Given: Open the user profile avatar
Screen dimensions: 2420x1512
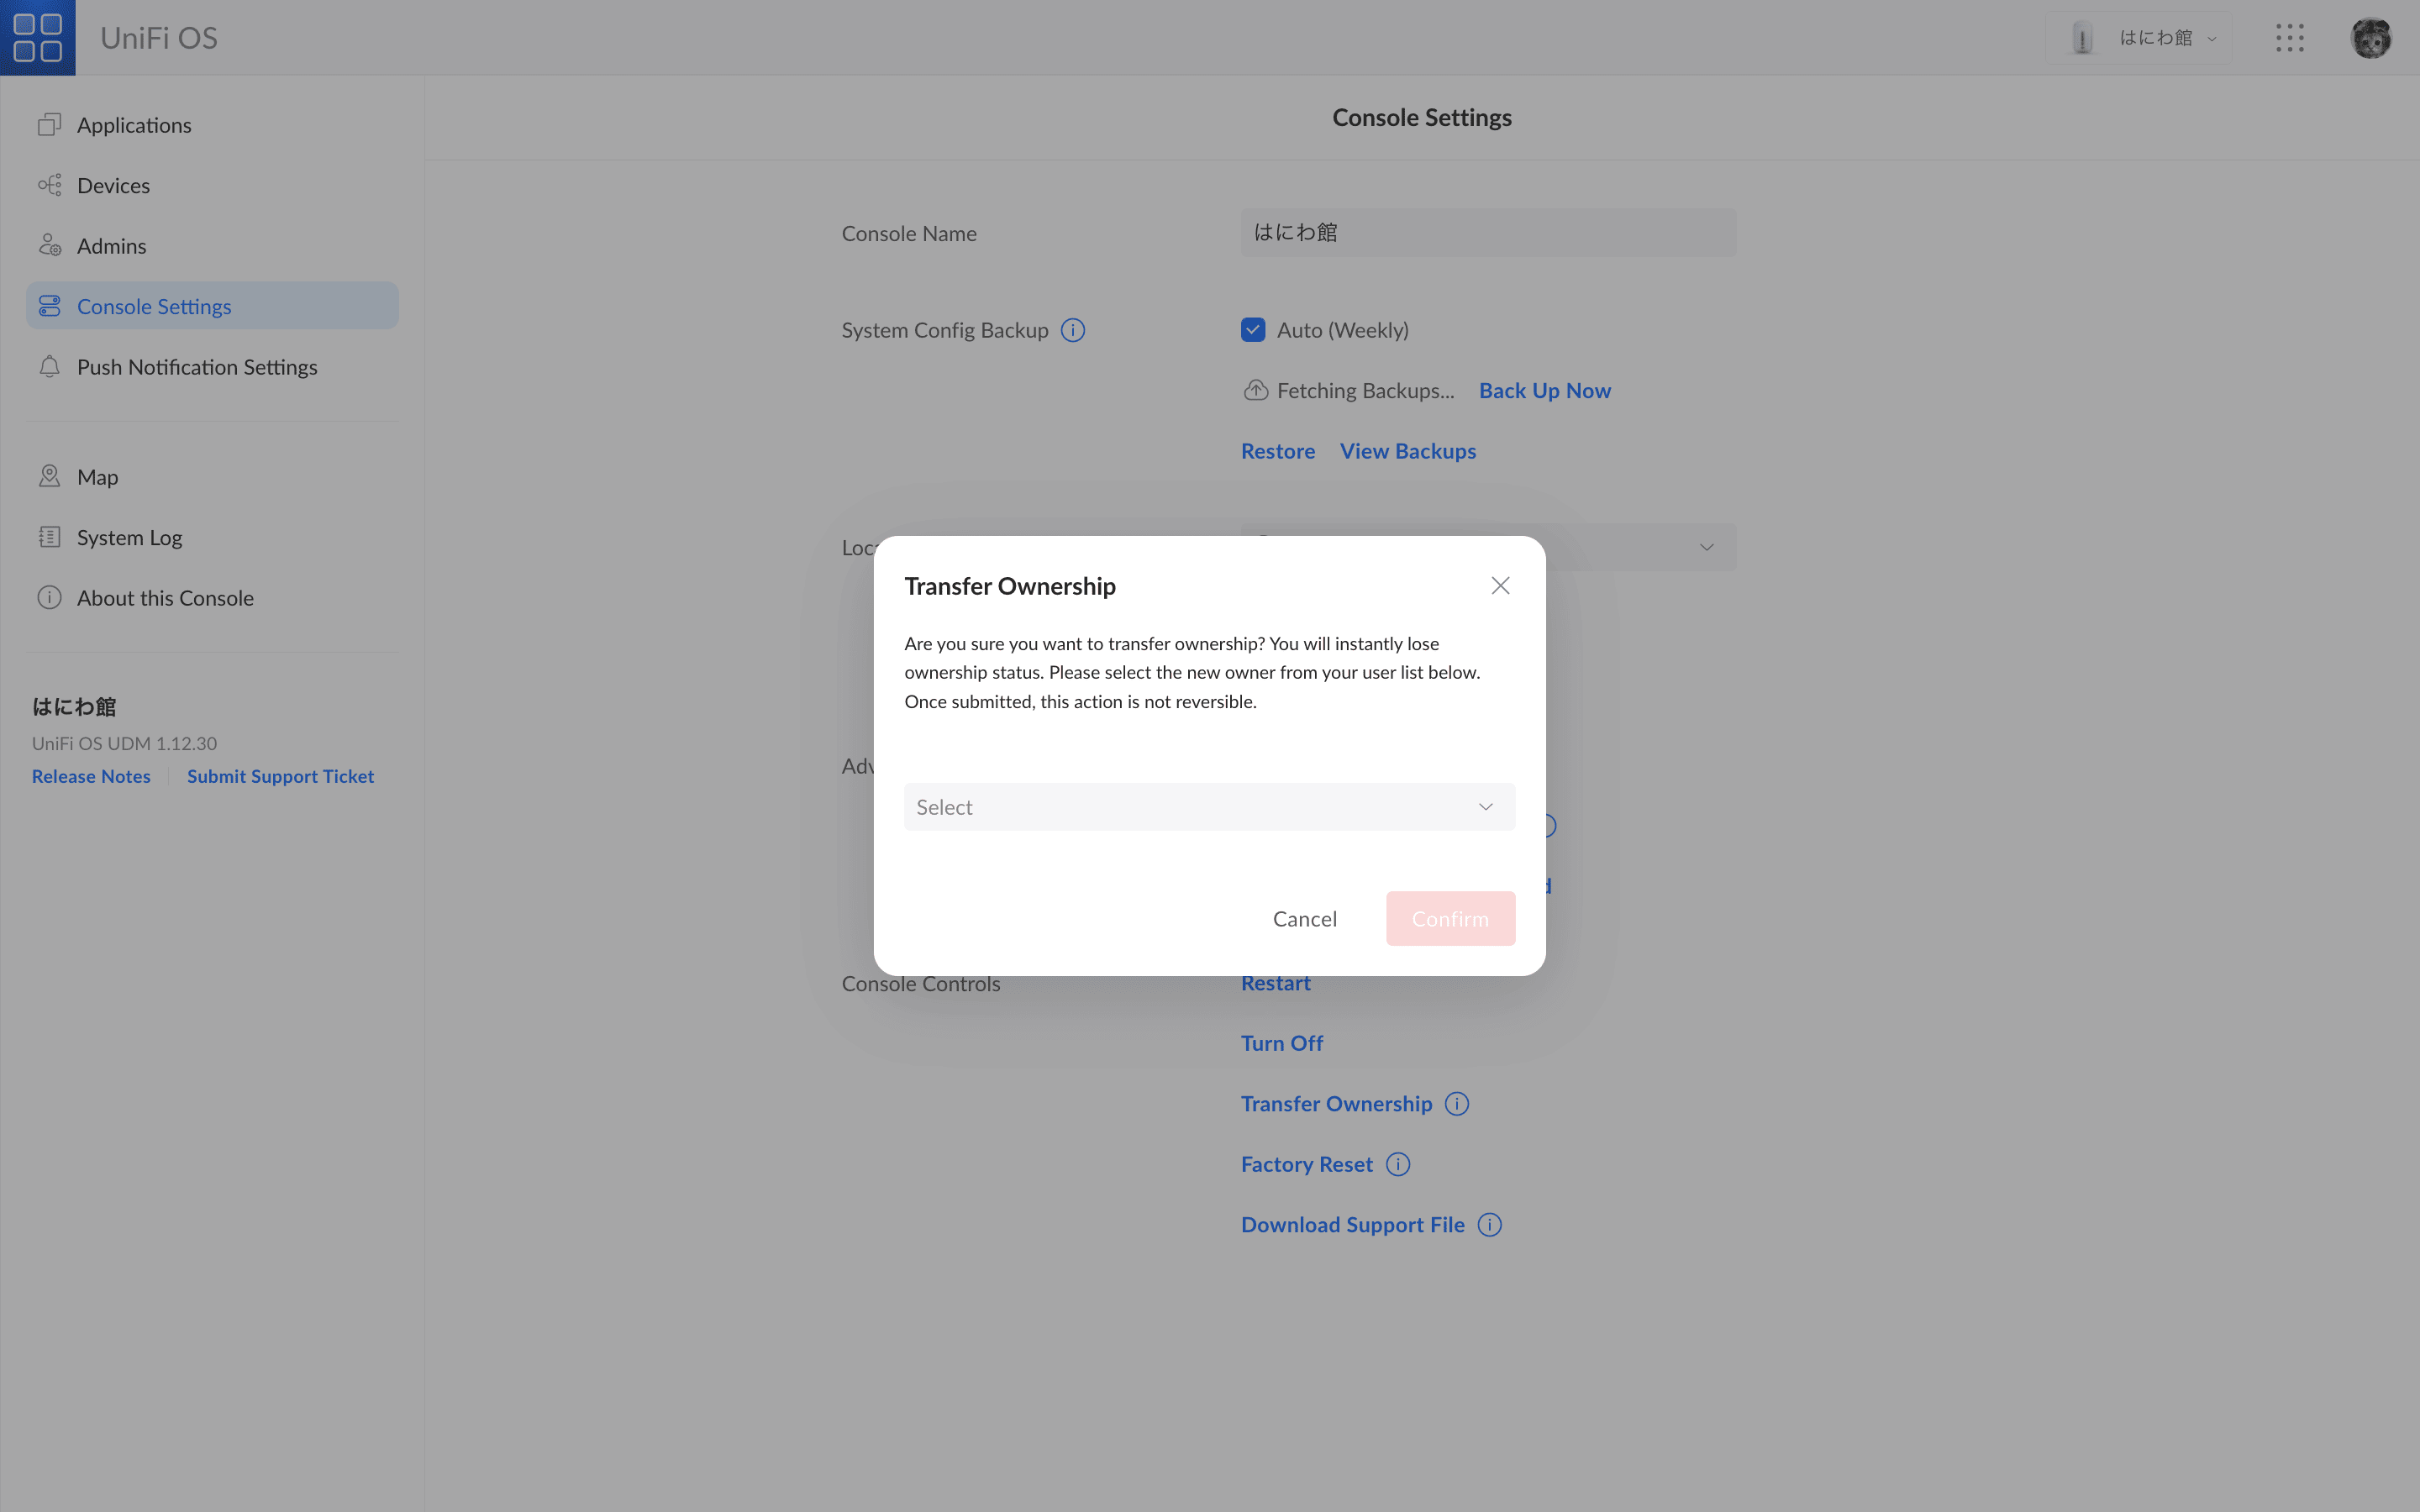Looking at the screenshot, I should tap(2371, 38).
